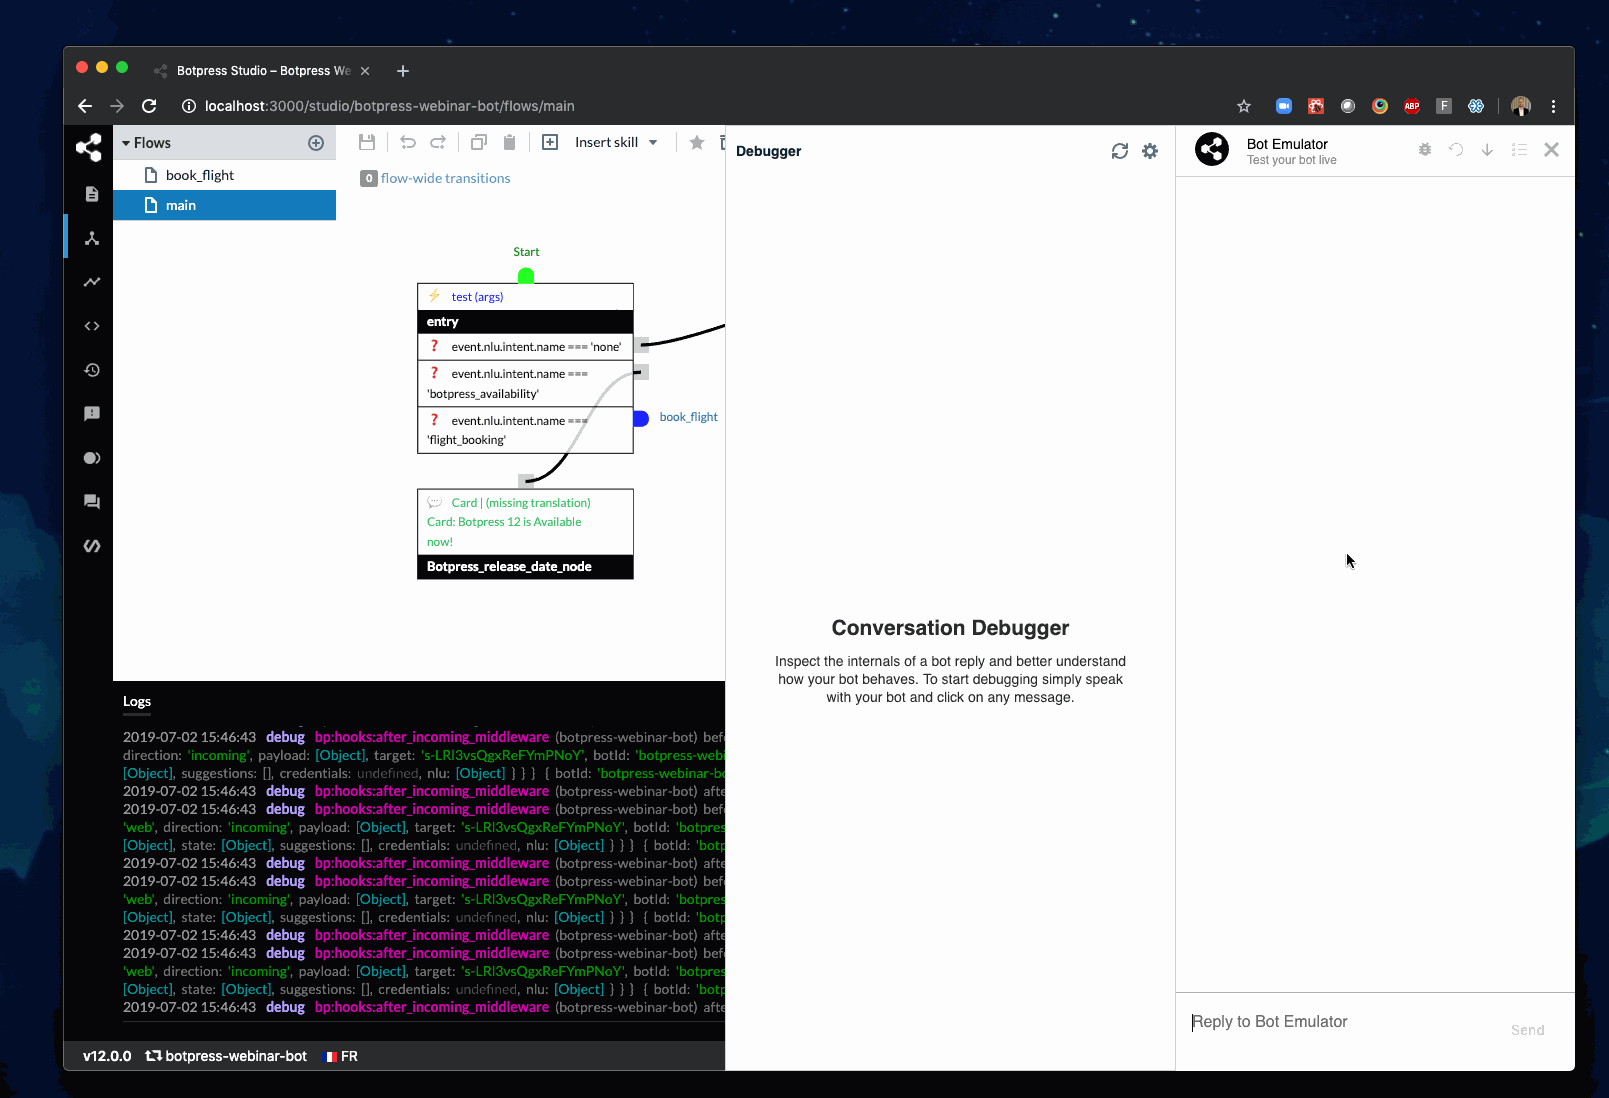
Task: Follow the book_flight sub-flow link
Action: tap(688, 417)
